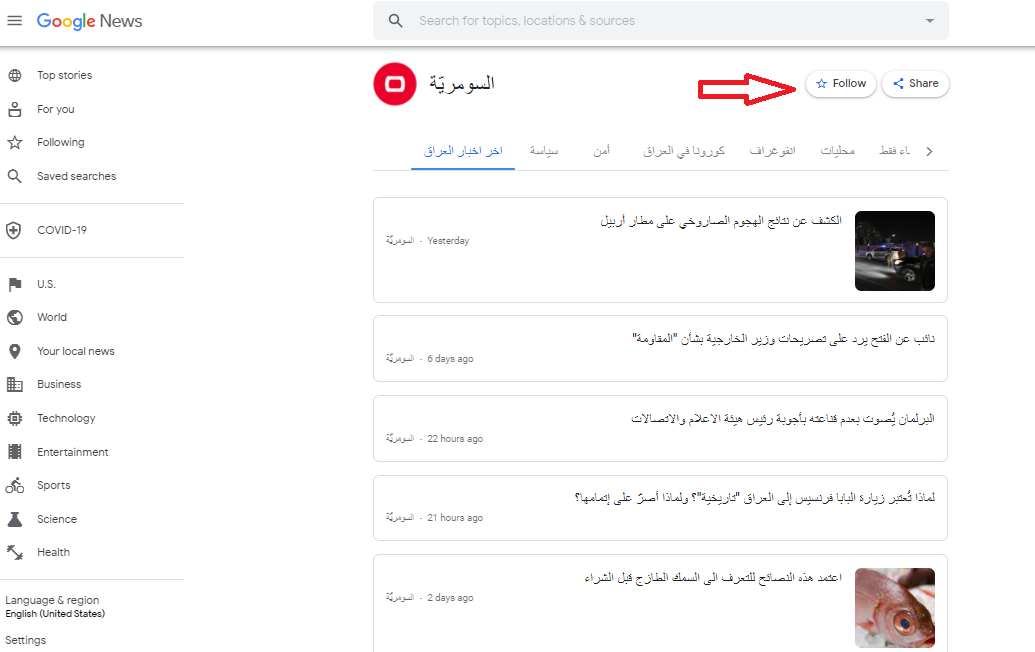This screenshot has height=652, width=1035.
Task: Open the hamburger main menu
Action: 14,21
